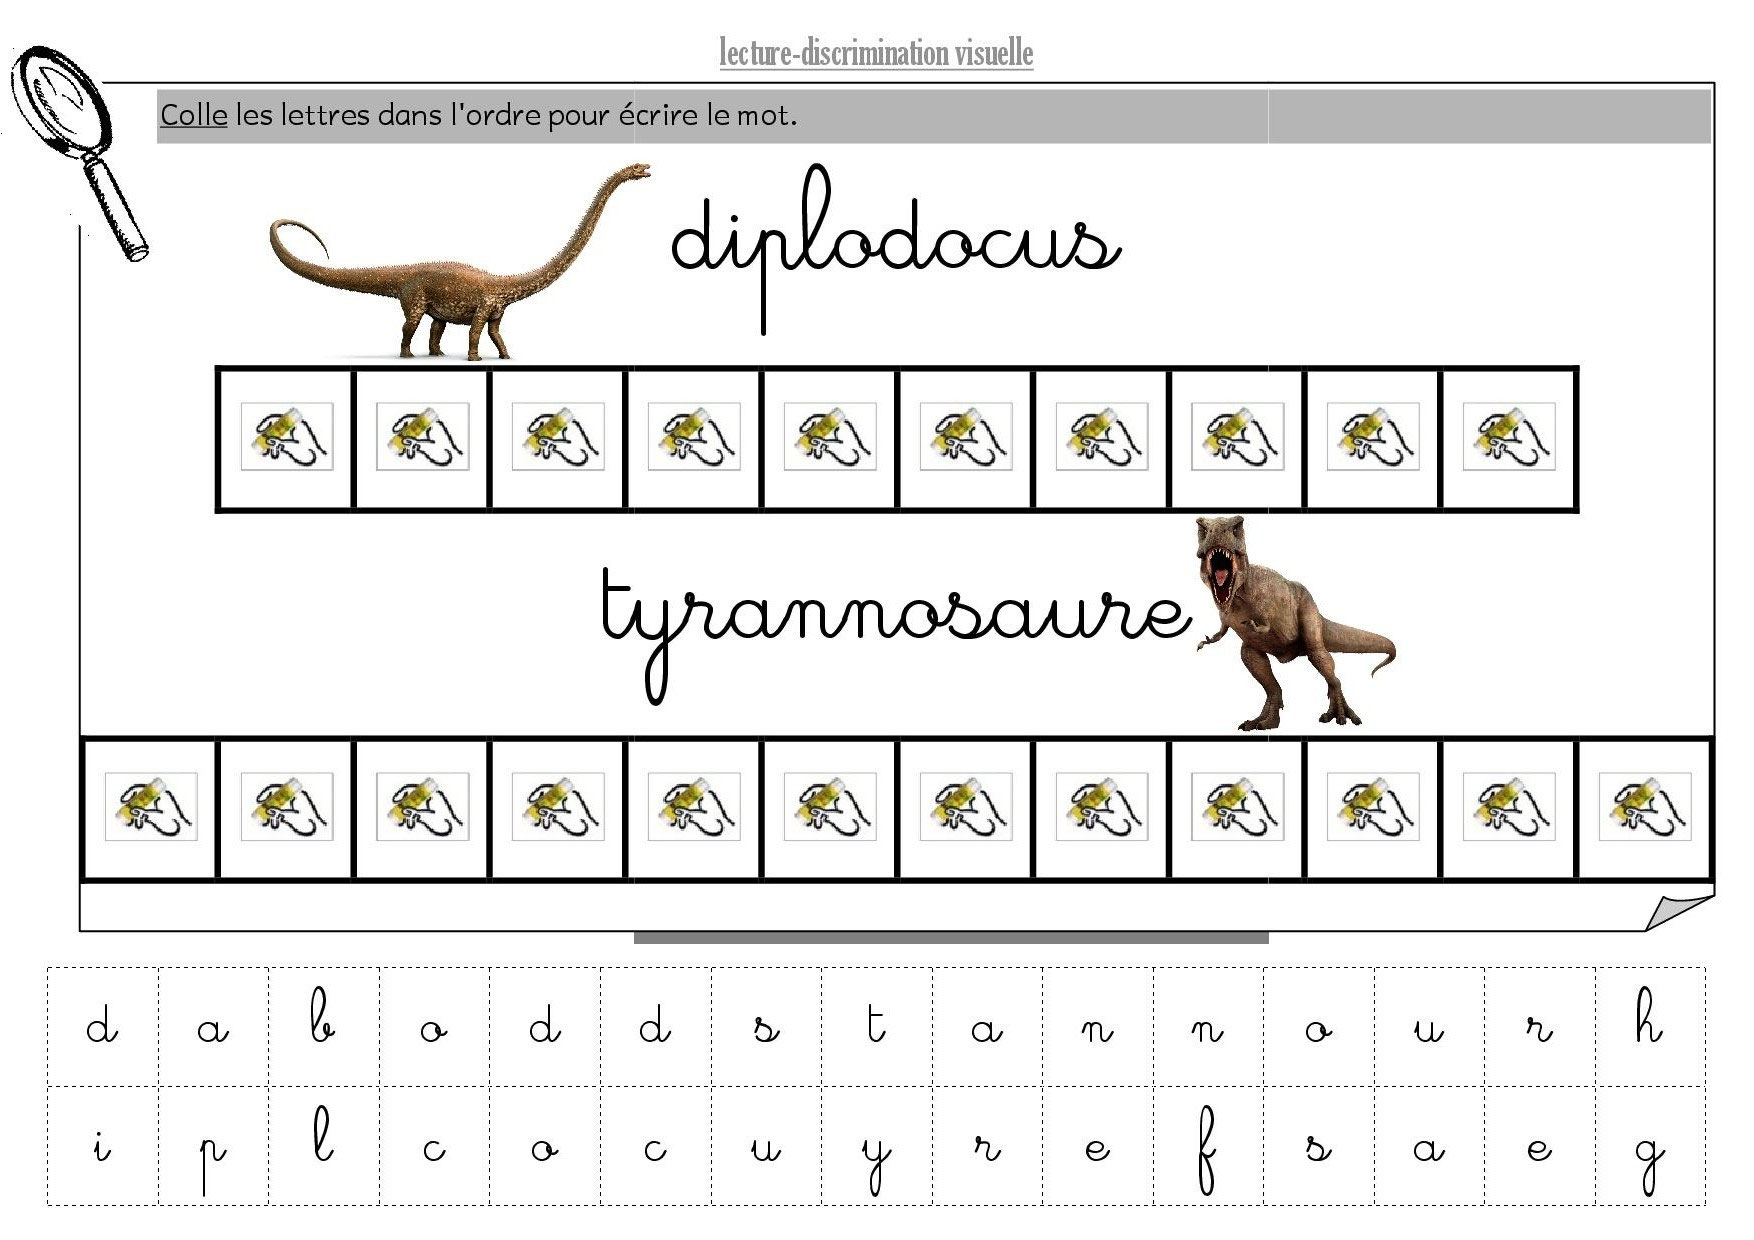Image resolution: width=1754 pixels, height=1240 pixels.
Task: Pick the letter tile 'p'
Action: point(213,1145)
